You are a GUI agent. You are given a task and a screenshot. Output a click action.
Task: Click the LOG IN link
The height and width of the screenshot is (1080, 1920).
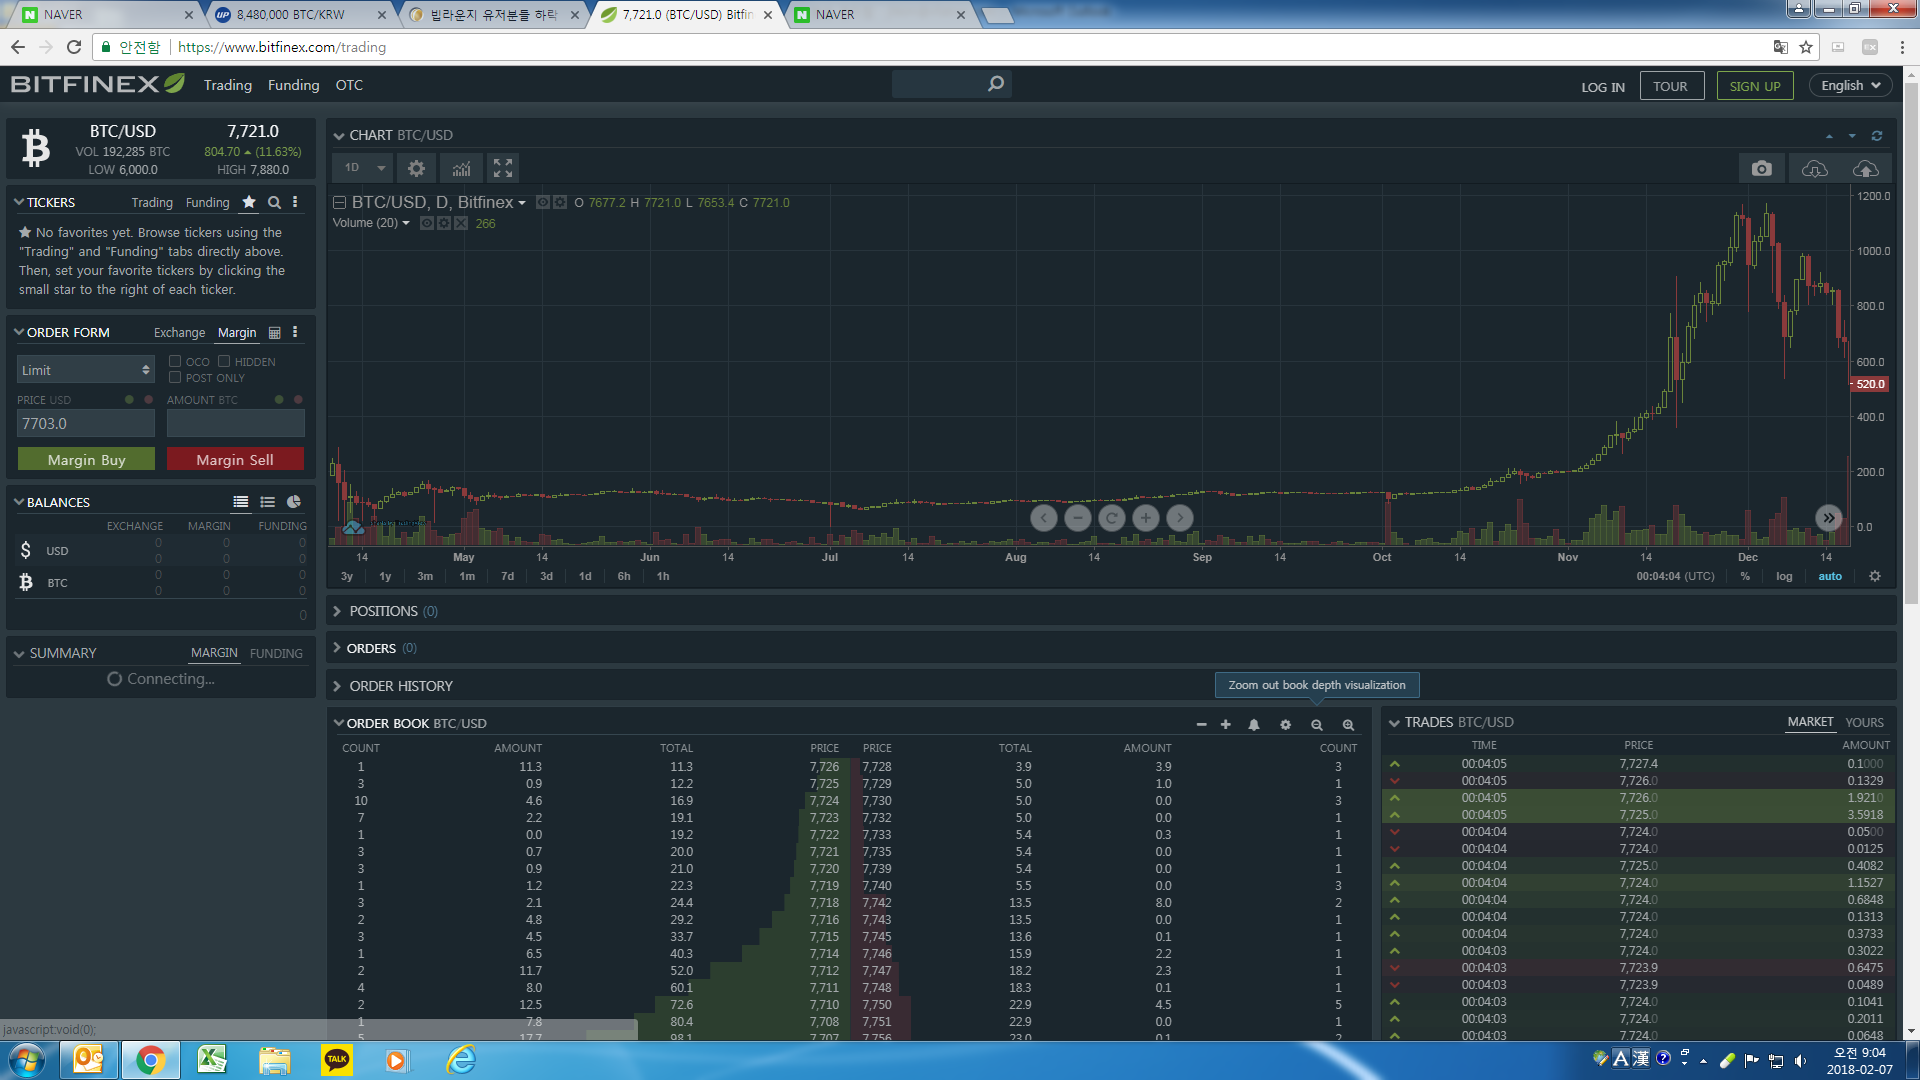(1602, 87)
